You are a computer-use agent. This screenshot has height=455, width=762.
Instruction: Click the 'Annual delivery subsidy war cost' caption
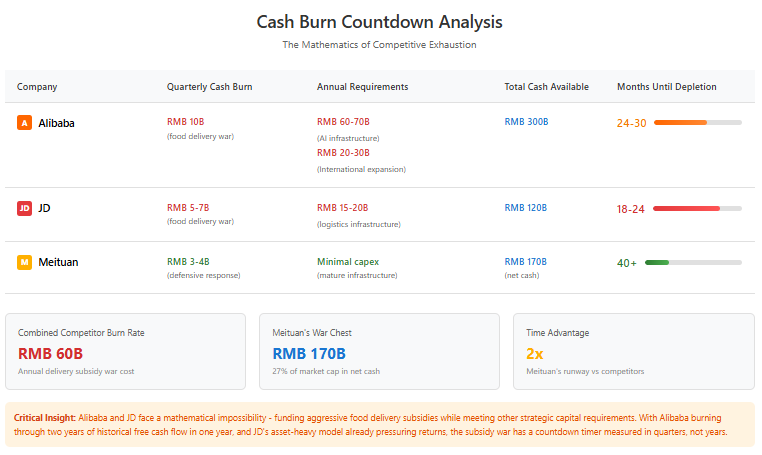pyautogui.click(x=76, y=371)
